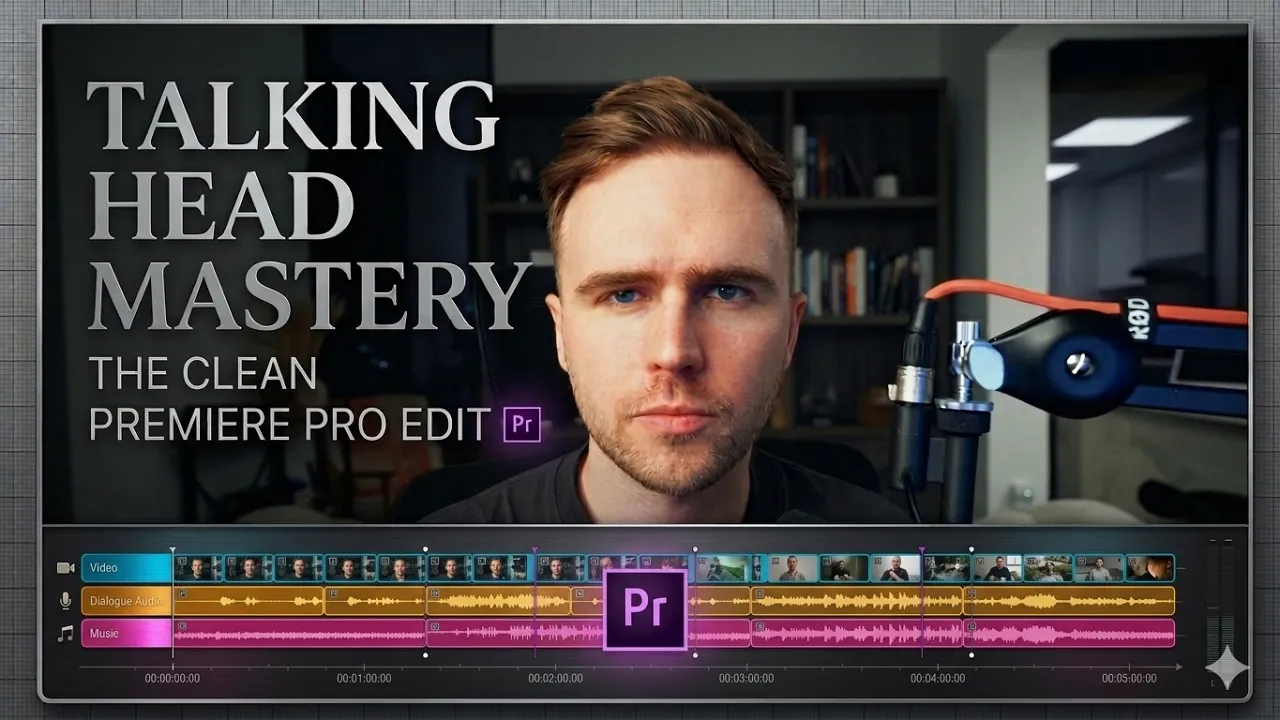
Task: Click the "THE CLEAN" subtitle line
Action: (203, 374)
